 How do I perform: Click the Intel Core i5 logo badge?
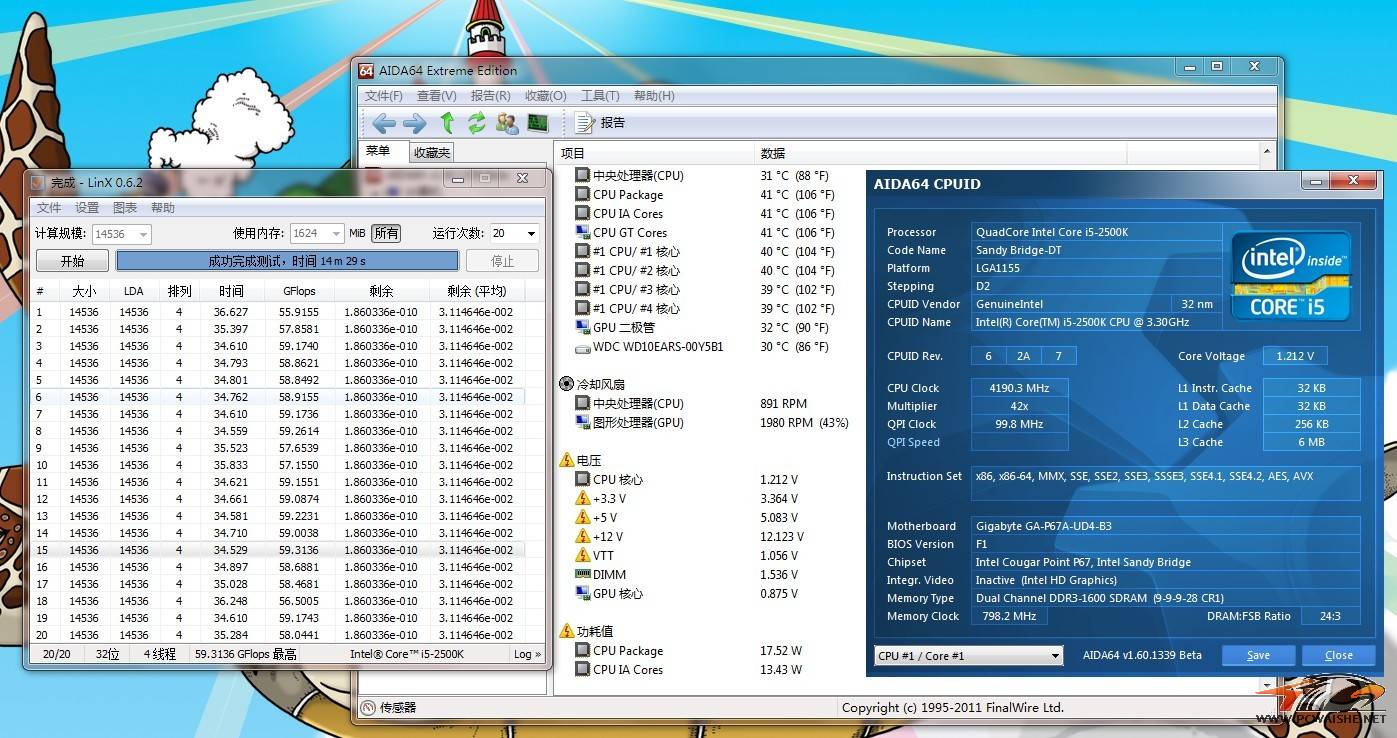pos(1290,275)
